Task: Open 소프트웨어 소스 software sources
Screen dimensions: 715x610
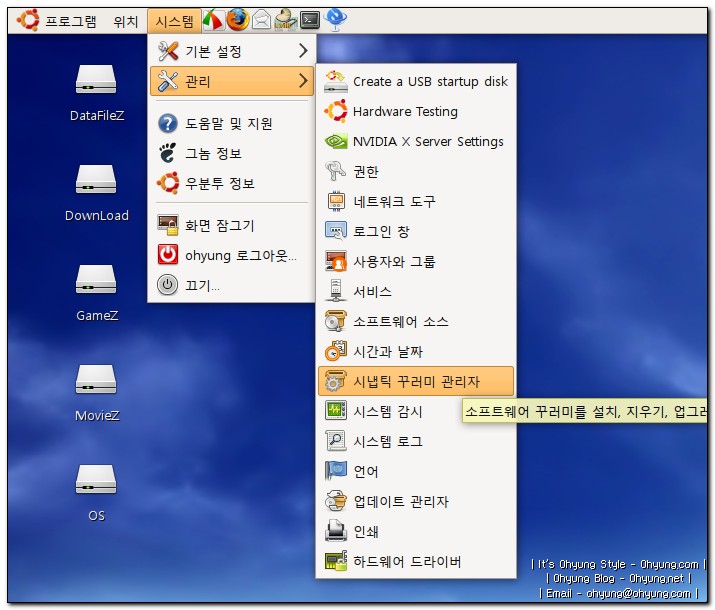Action: [x=416, y=322]
